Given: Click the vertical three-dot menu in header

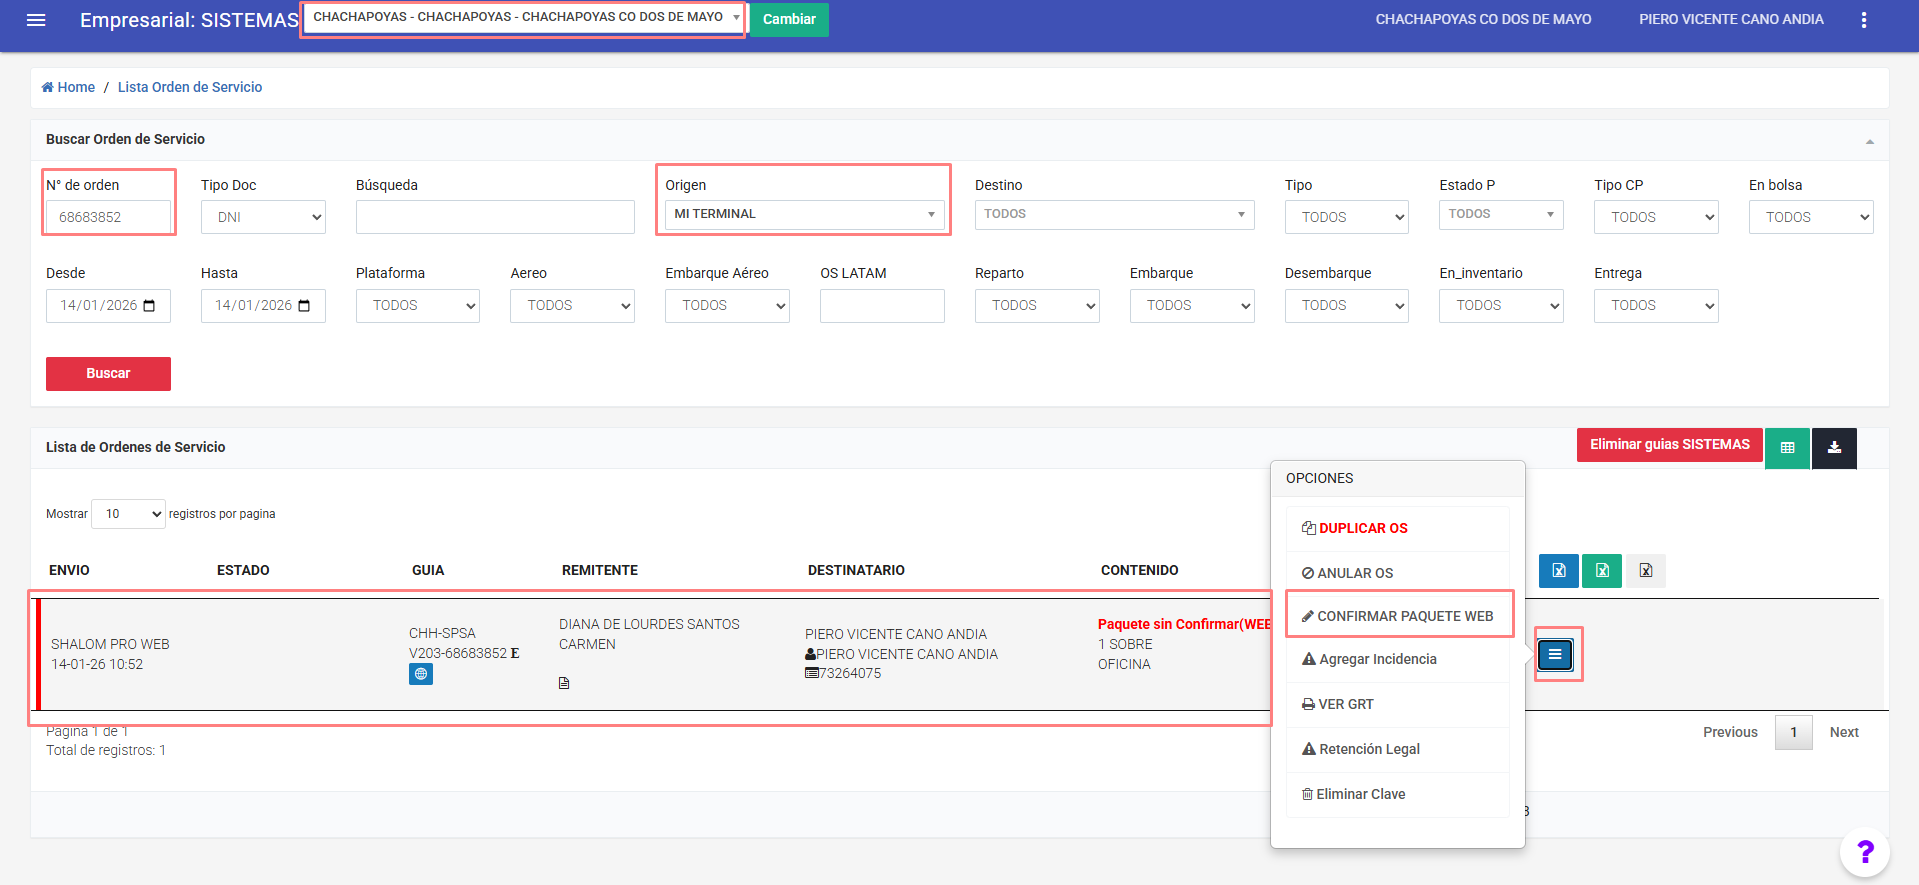Looking at the screenshot, I should [1864, 20].
